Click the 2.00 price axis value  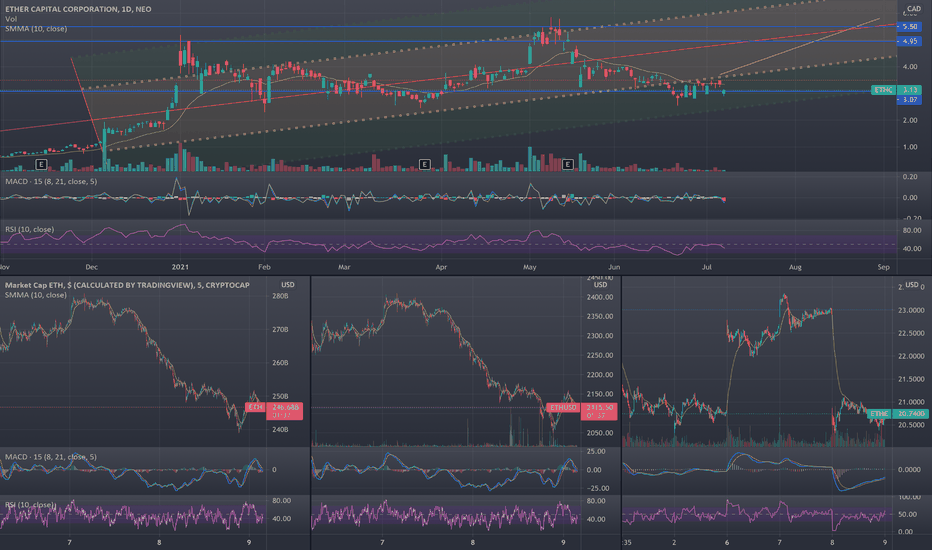[x=909, y=120]
